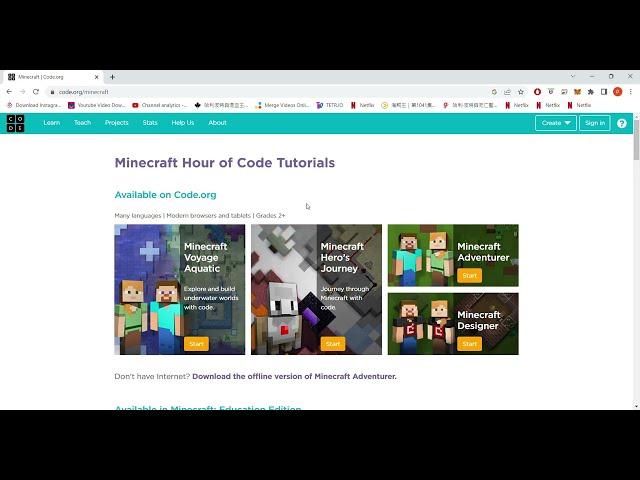Click "Journey through Minecraft with code" description

click(345, 298)
